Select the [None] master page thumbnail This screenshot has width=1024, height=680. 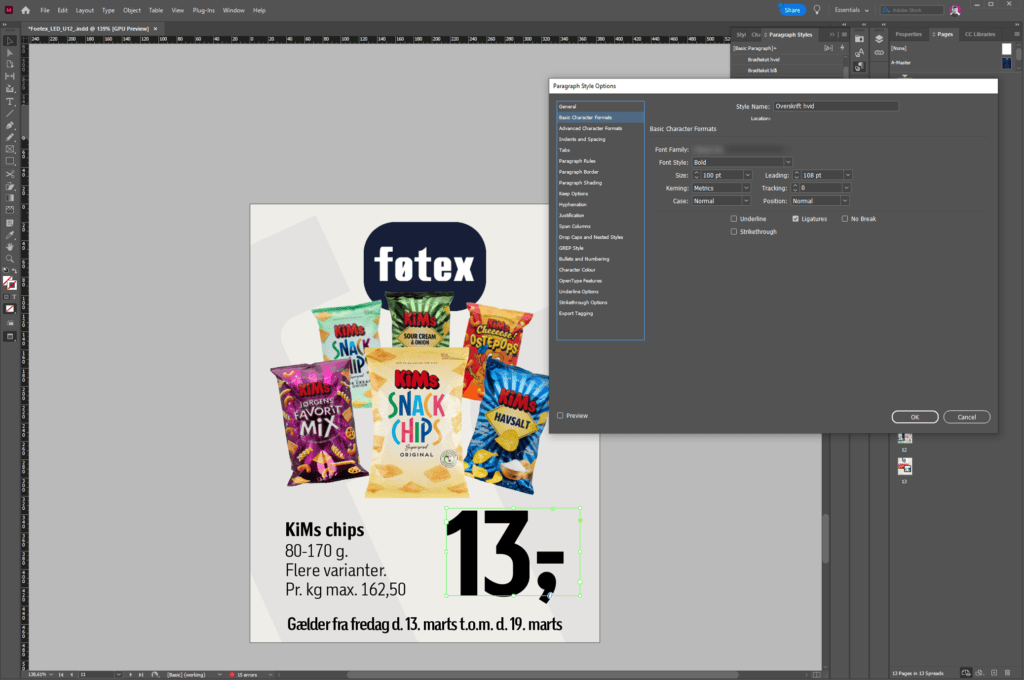pyautogui.click(x=1006, y=48)
